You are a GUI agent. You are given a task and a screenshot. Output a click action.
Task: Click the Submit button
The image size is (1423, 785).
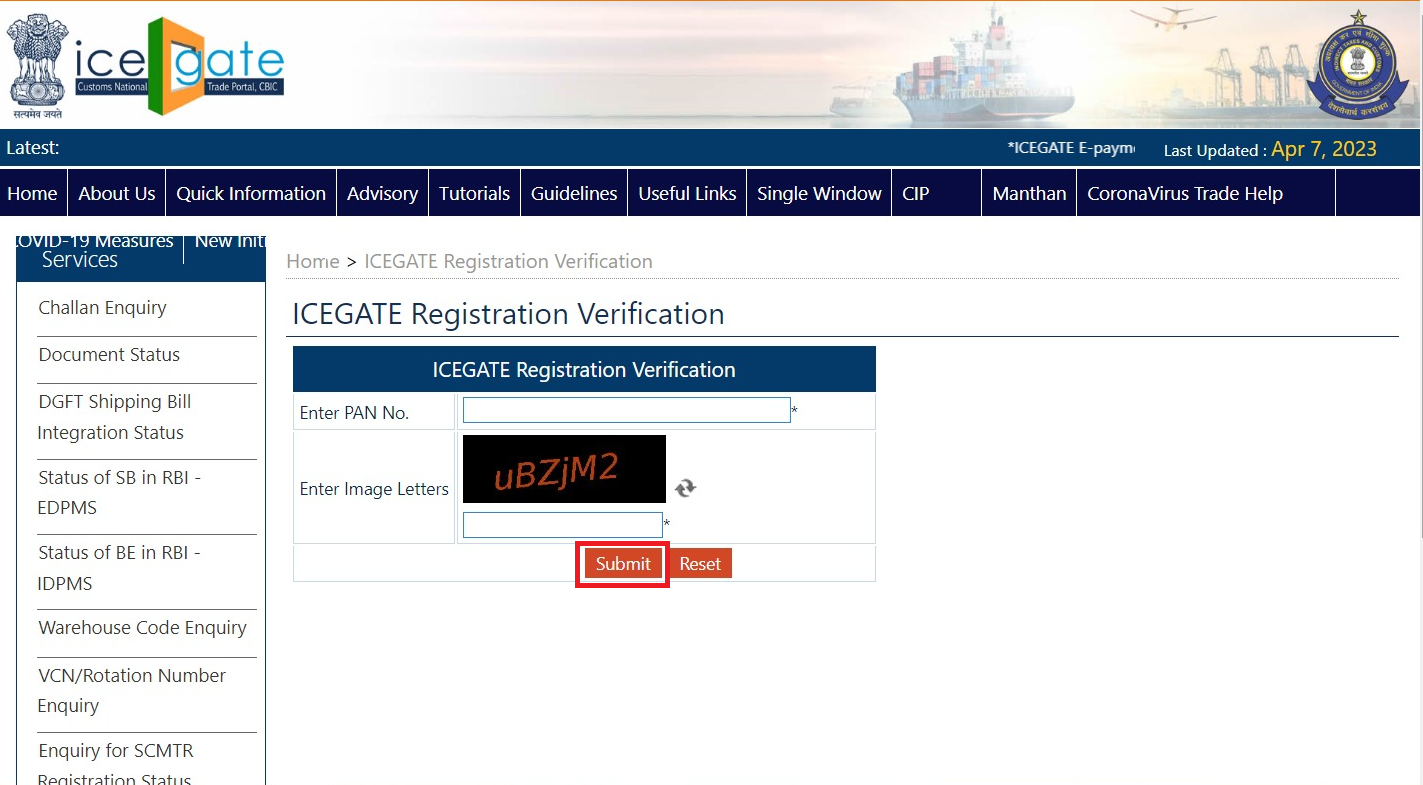(622, 564)
